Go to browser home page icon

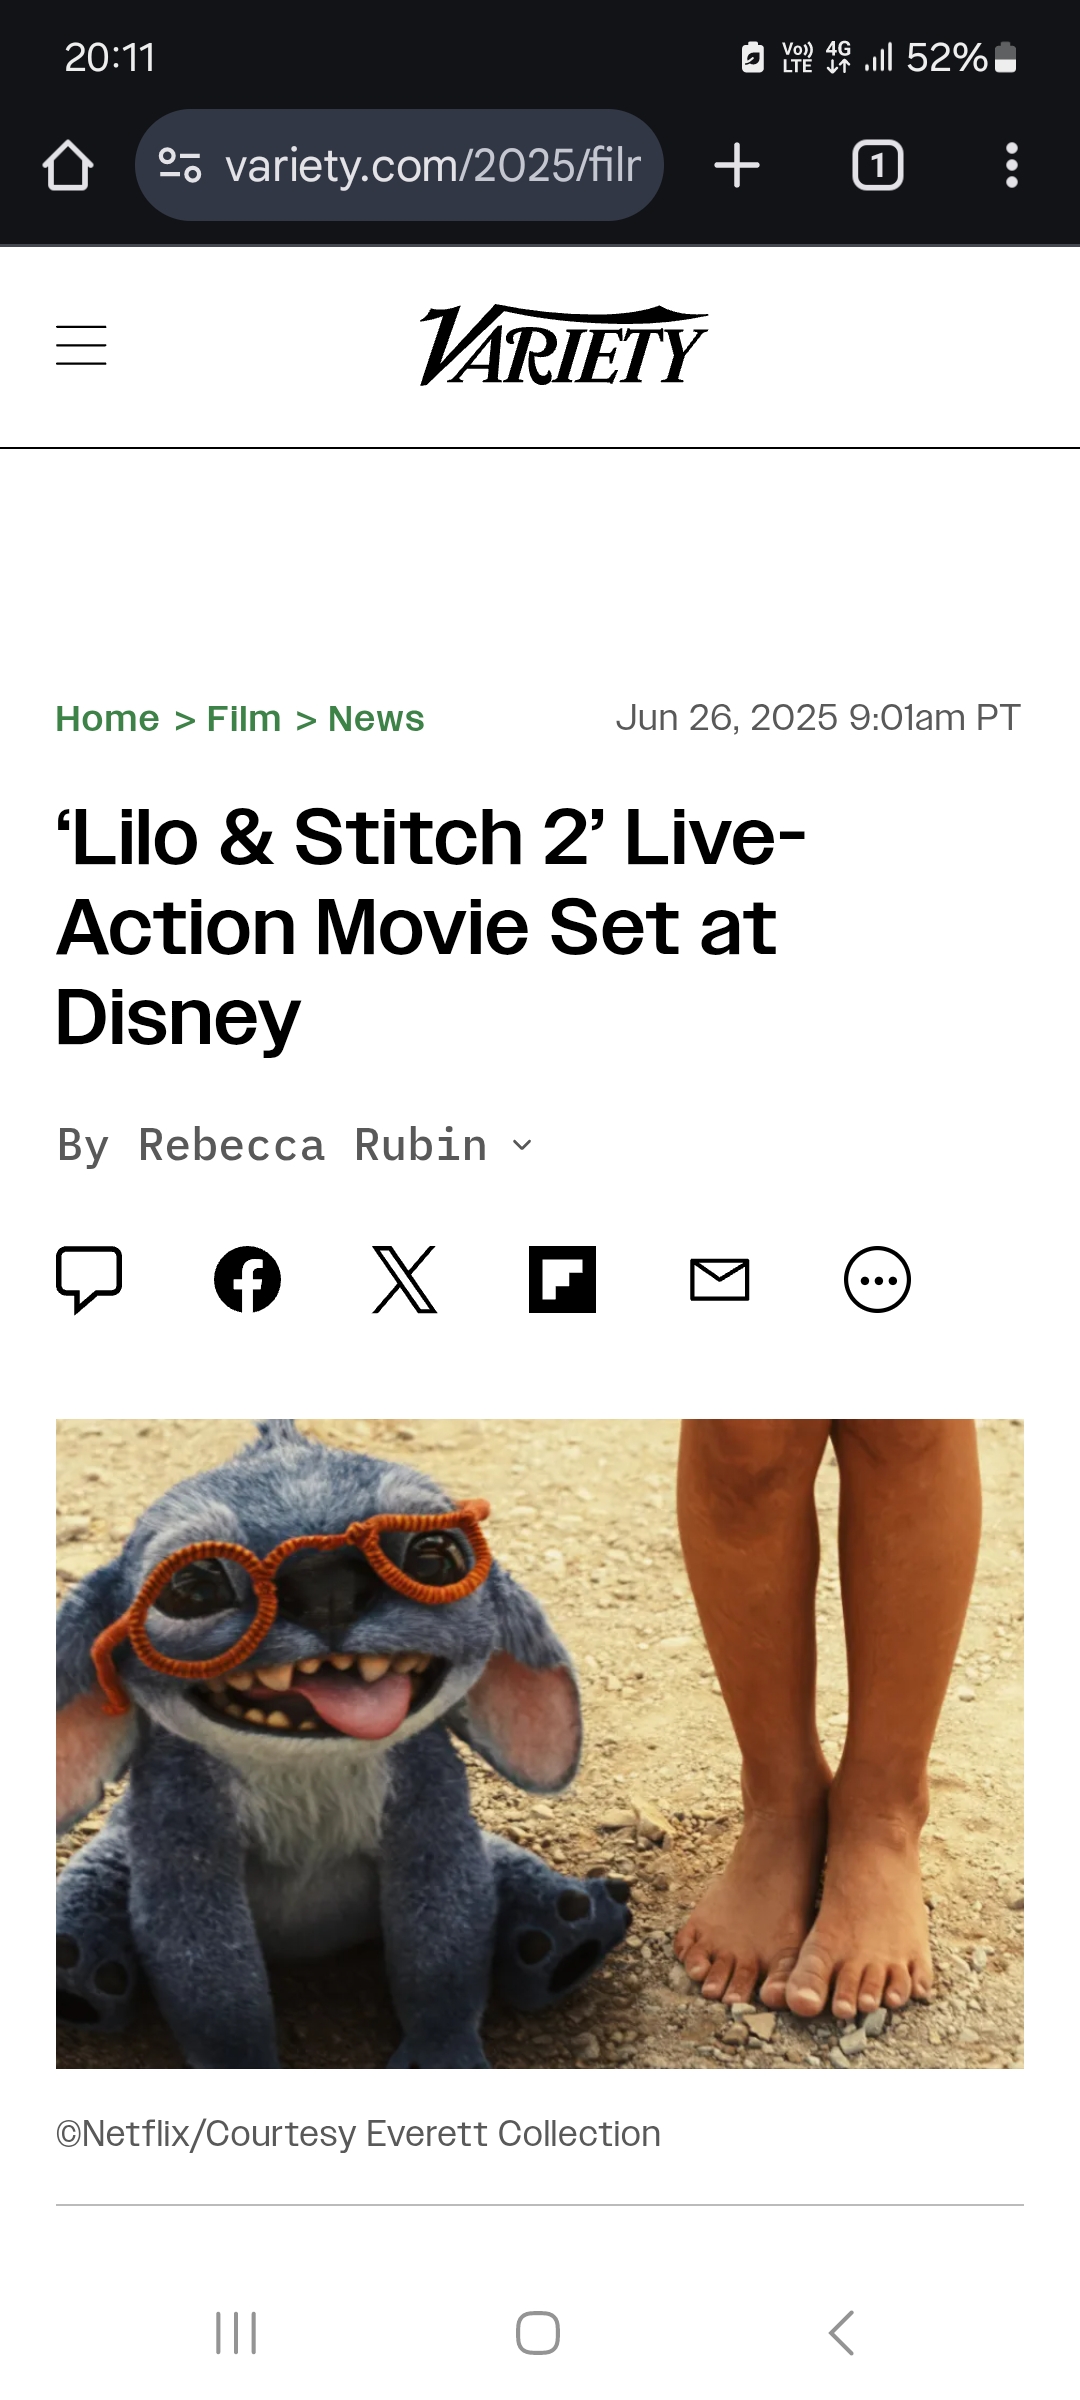68,165
